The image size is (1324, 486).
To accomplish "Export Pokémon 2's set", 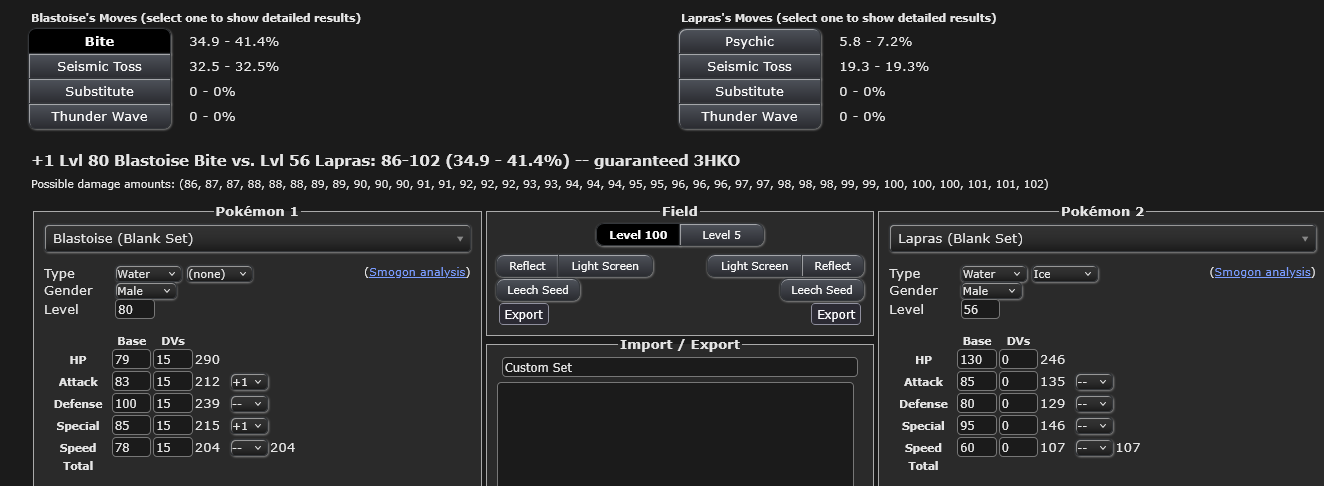I will [x=836, y=314].
